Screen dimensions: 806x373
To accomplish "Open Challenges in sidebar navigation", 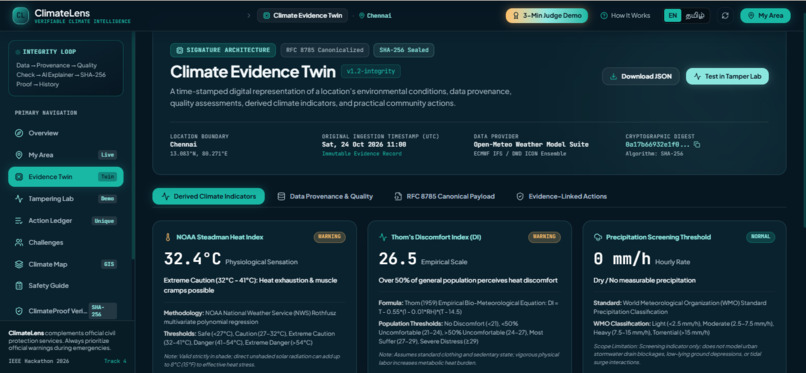I will pyautogui.click(x=66, y=243).
